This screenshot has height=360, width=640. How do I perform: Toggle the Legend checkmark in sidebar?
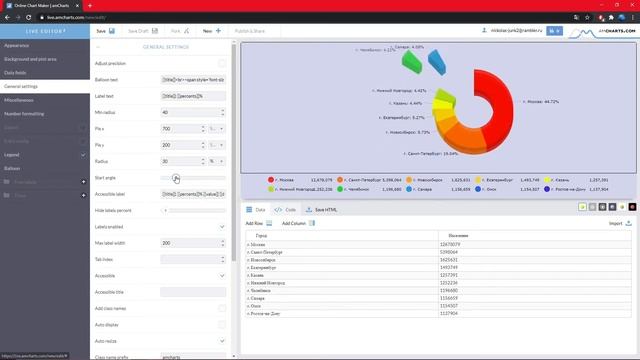pyautogui.click(x=83, y=155)
